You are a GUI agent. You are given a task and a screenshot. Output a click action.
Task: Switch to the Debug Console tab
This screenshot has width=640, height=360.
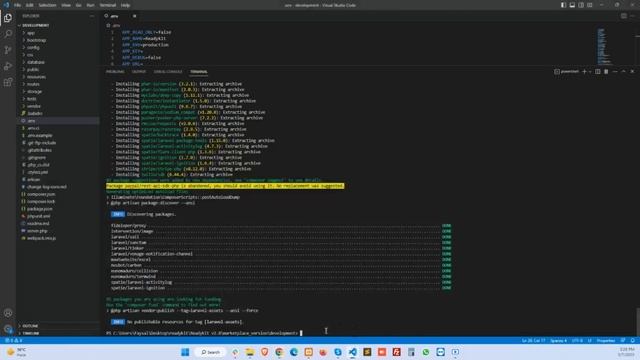[x=168, y=71]
